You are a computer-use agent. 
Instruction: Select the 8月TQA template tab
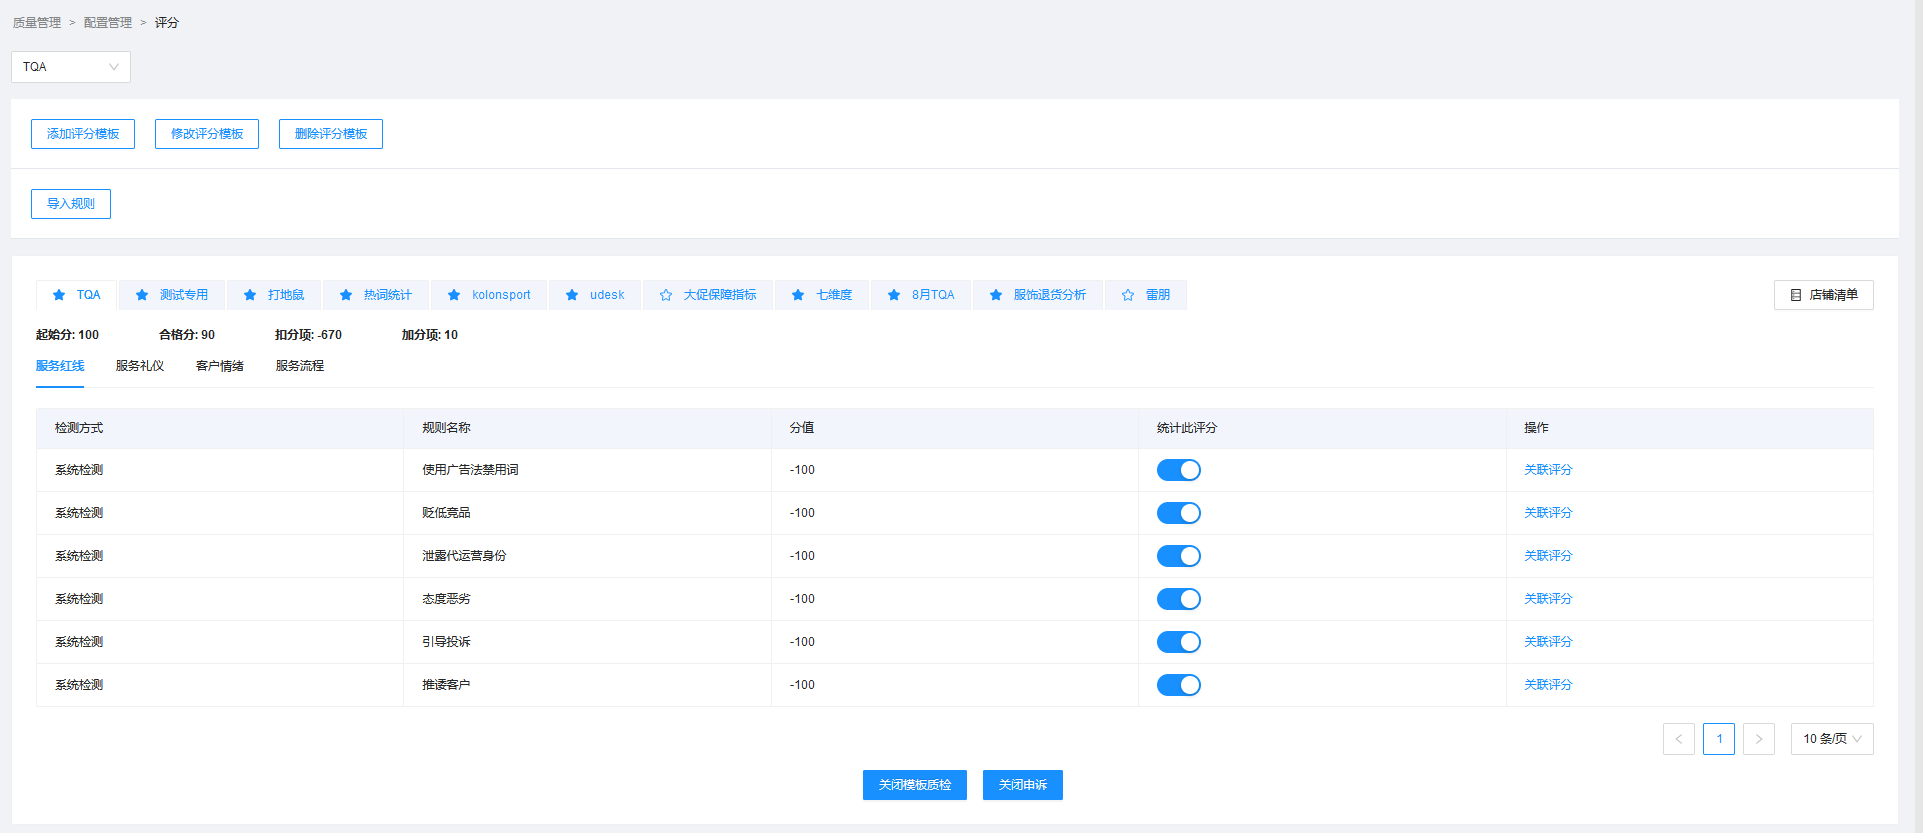pyautogui.click(x=920, y=295)
